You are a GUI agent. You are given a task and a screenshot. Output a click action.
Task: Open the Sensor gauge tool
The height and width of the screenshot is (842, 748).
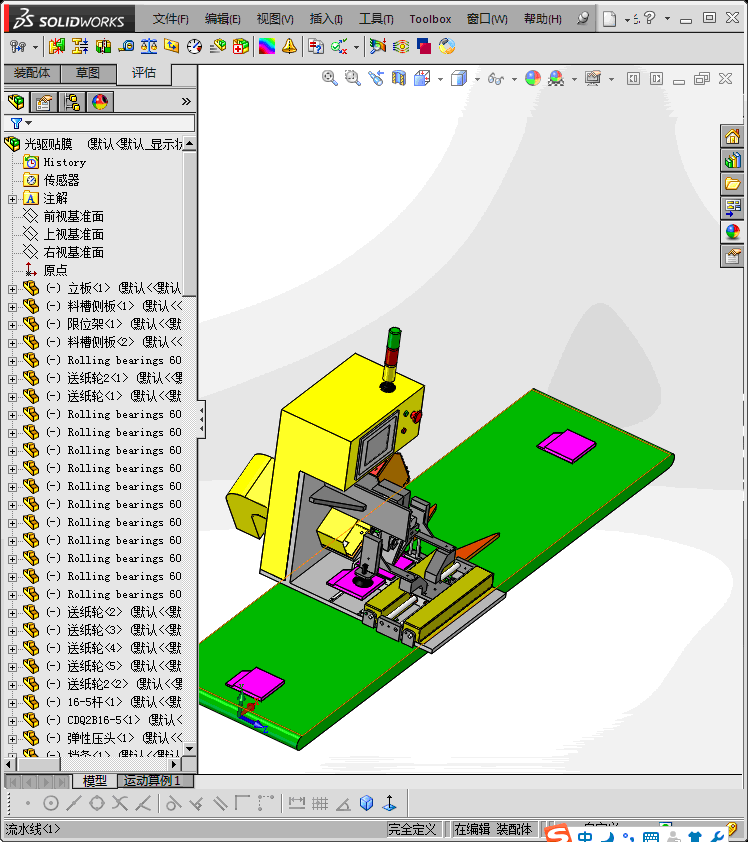point(194,47)
